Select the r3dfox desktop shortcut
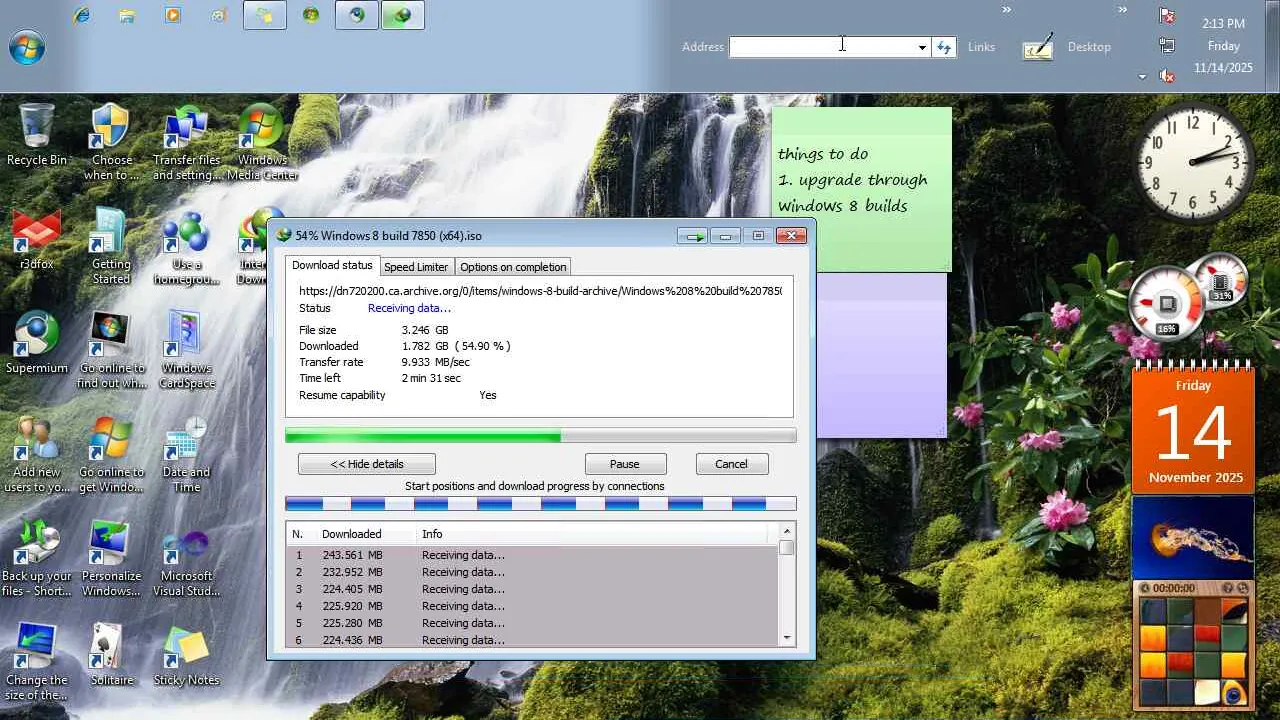This screenshot has height=720, width=1280. click(37, 239)
